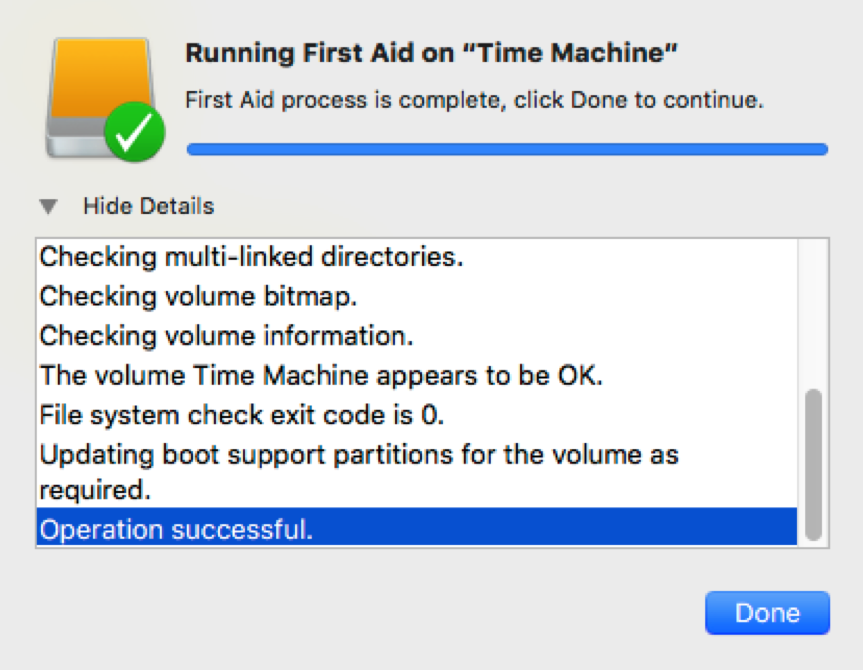Click the blue First Aid progress bar
This screenshot has width=863, height=670.
(x=507, y=149)
